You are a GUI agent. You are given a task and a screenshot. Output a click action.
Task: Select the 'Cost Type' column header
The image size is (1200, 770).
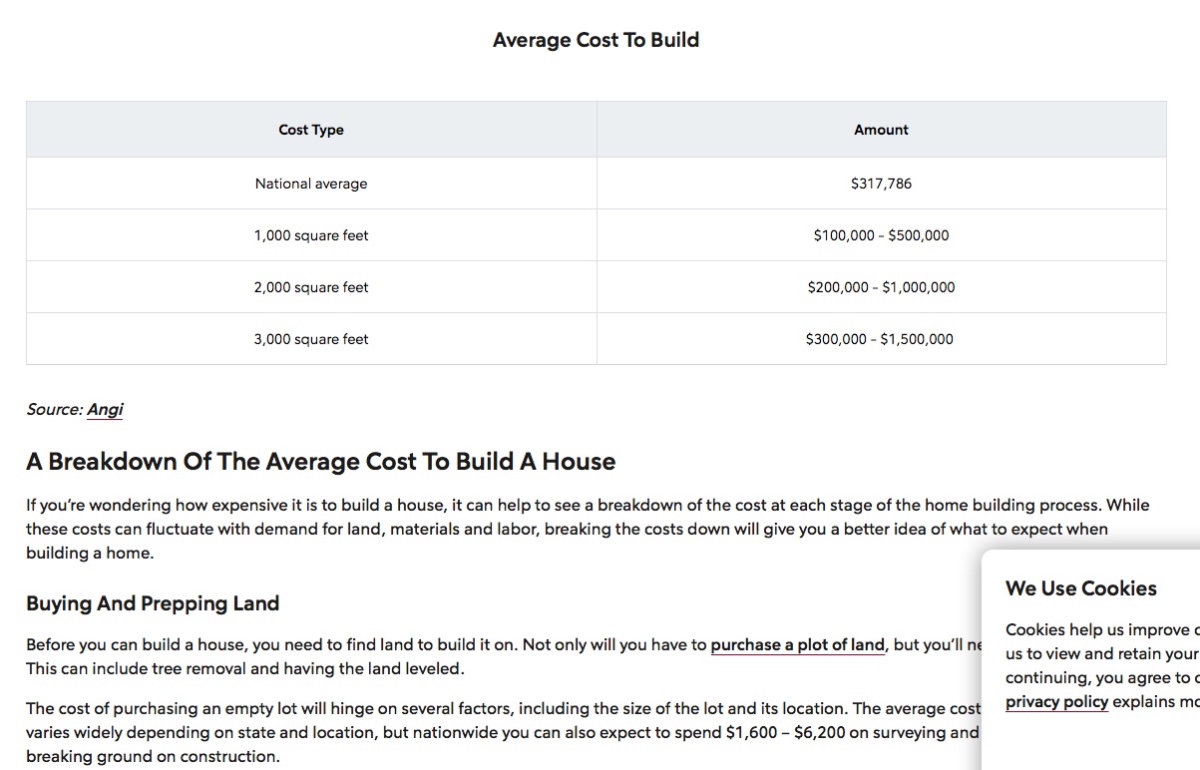[x=311, y=130]
